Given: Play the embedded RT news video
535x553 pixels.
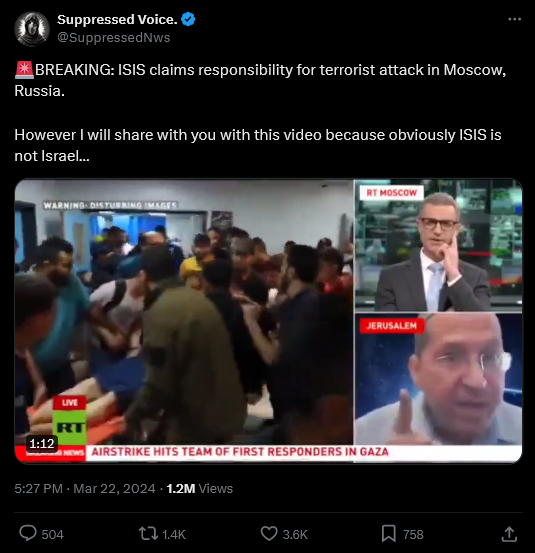Looking at the screenshot, I should pos(268,321).
